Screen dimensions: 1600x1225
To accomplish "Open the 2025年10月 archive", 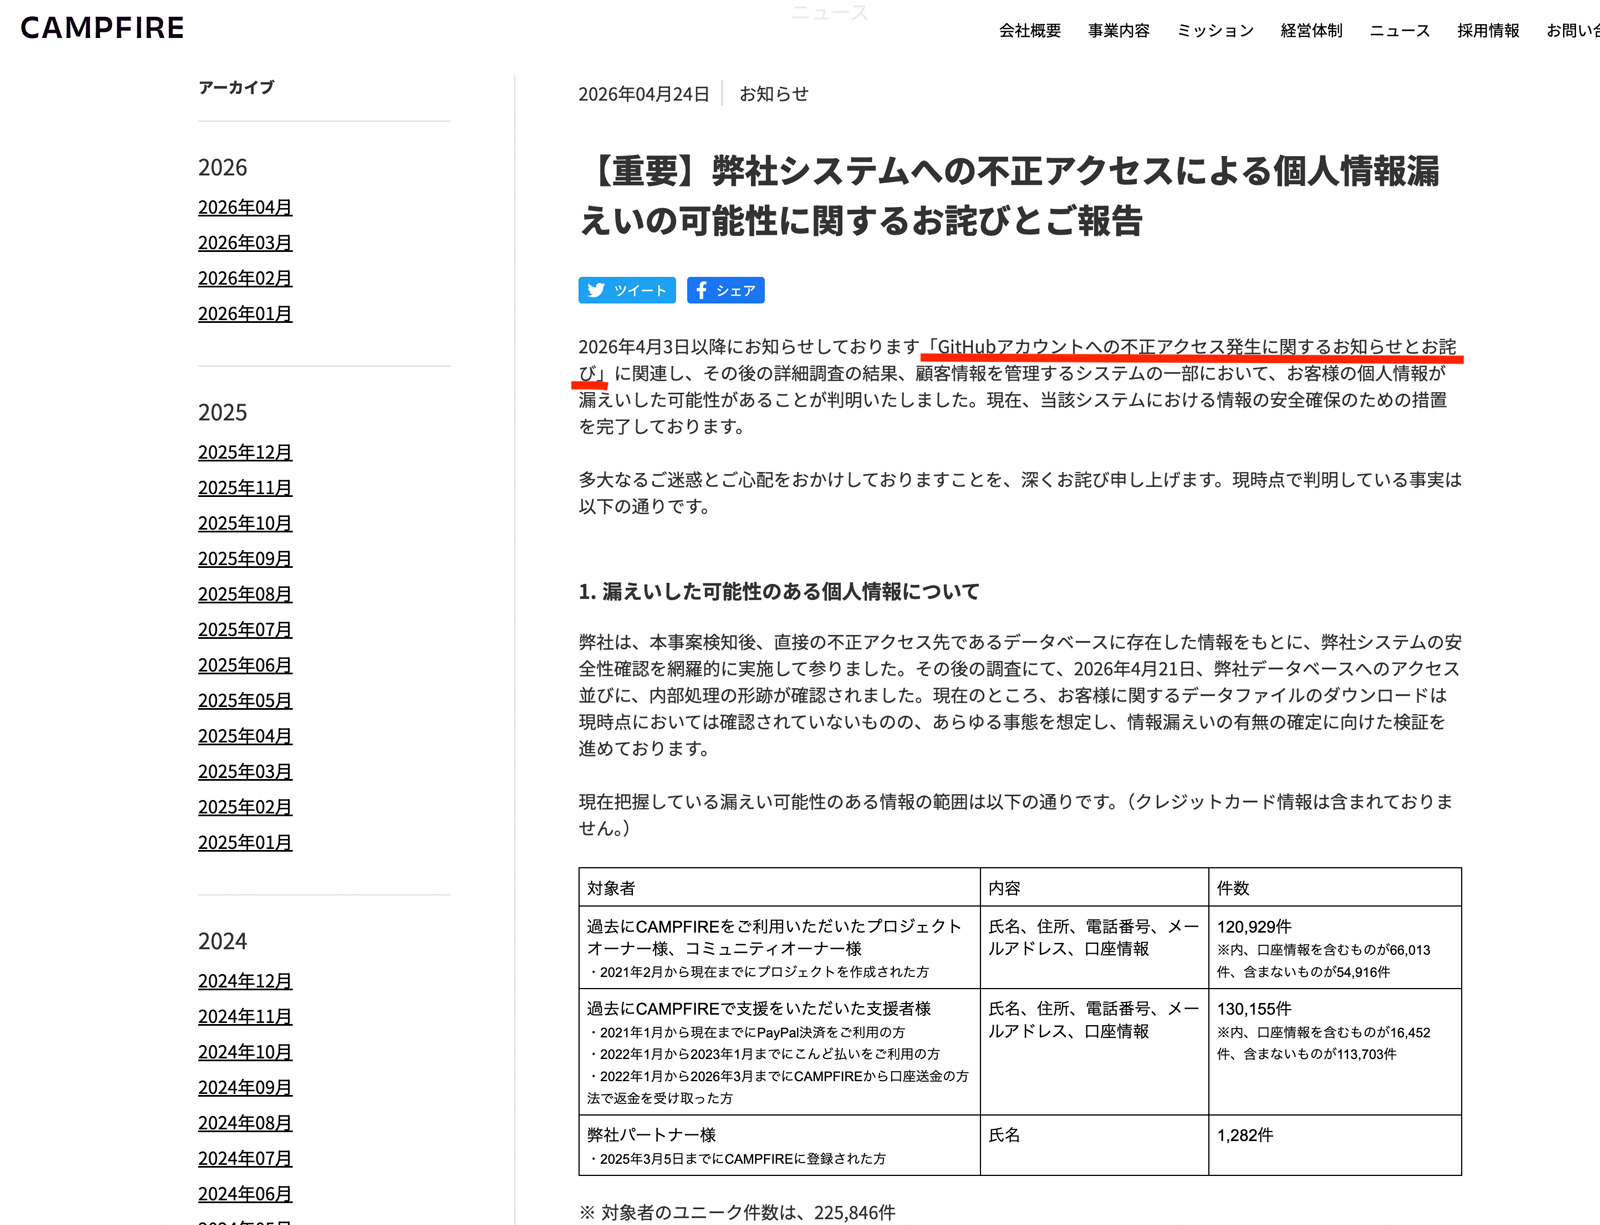I will [245, 523].
